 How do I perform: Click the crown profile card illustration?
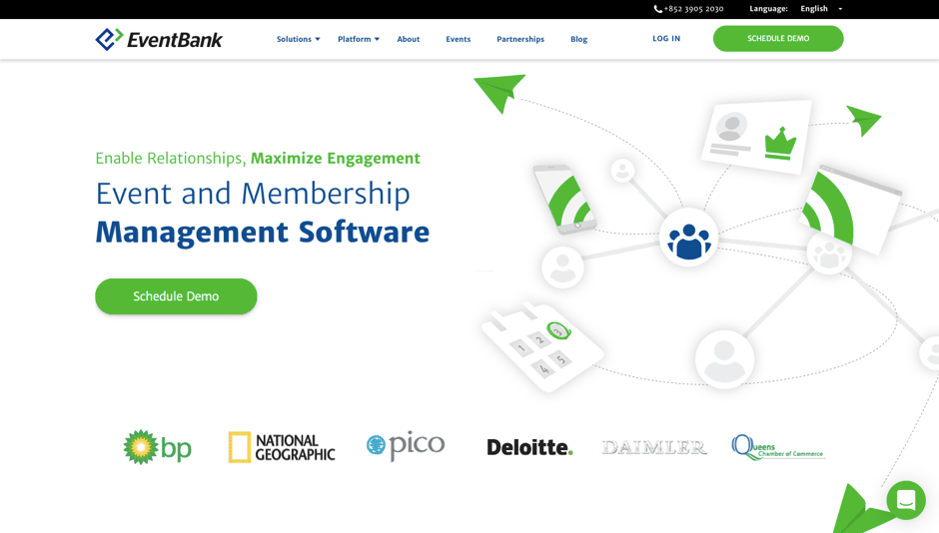756,137
